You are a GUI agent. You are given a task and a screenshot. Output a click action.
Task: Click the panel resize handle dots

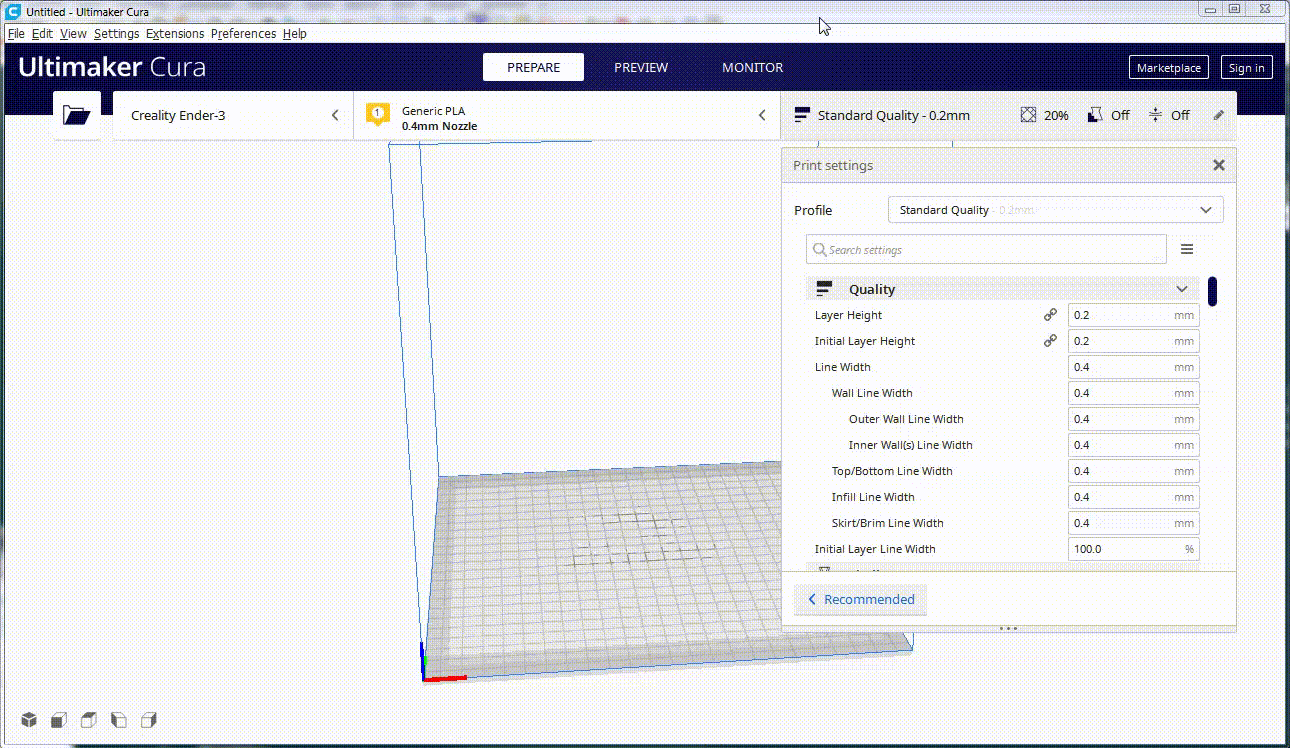coord(1008,629)
